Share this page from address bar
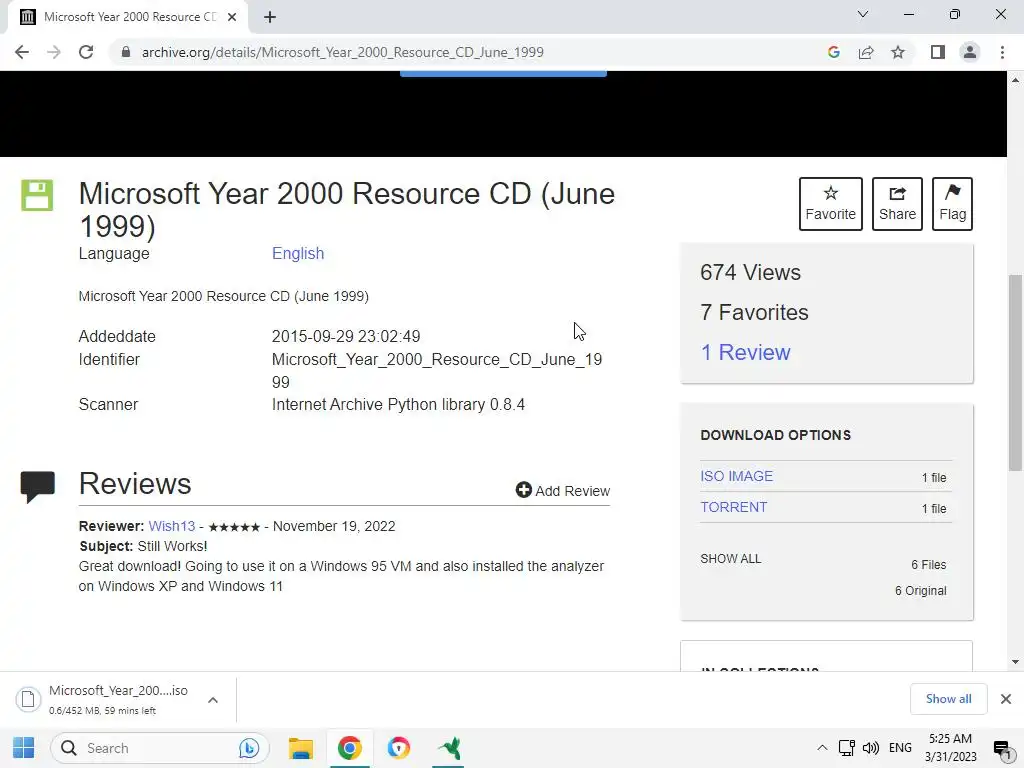Screen dimensions: 1024x768 pyautogui.click(x=866, y=52)
